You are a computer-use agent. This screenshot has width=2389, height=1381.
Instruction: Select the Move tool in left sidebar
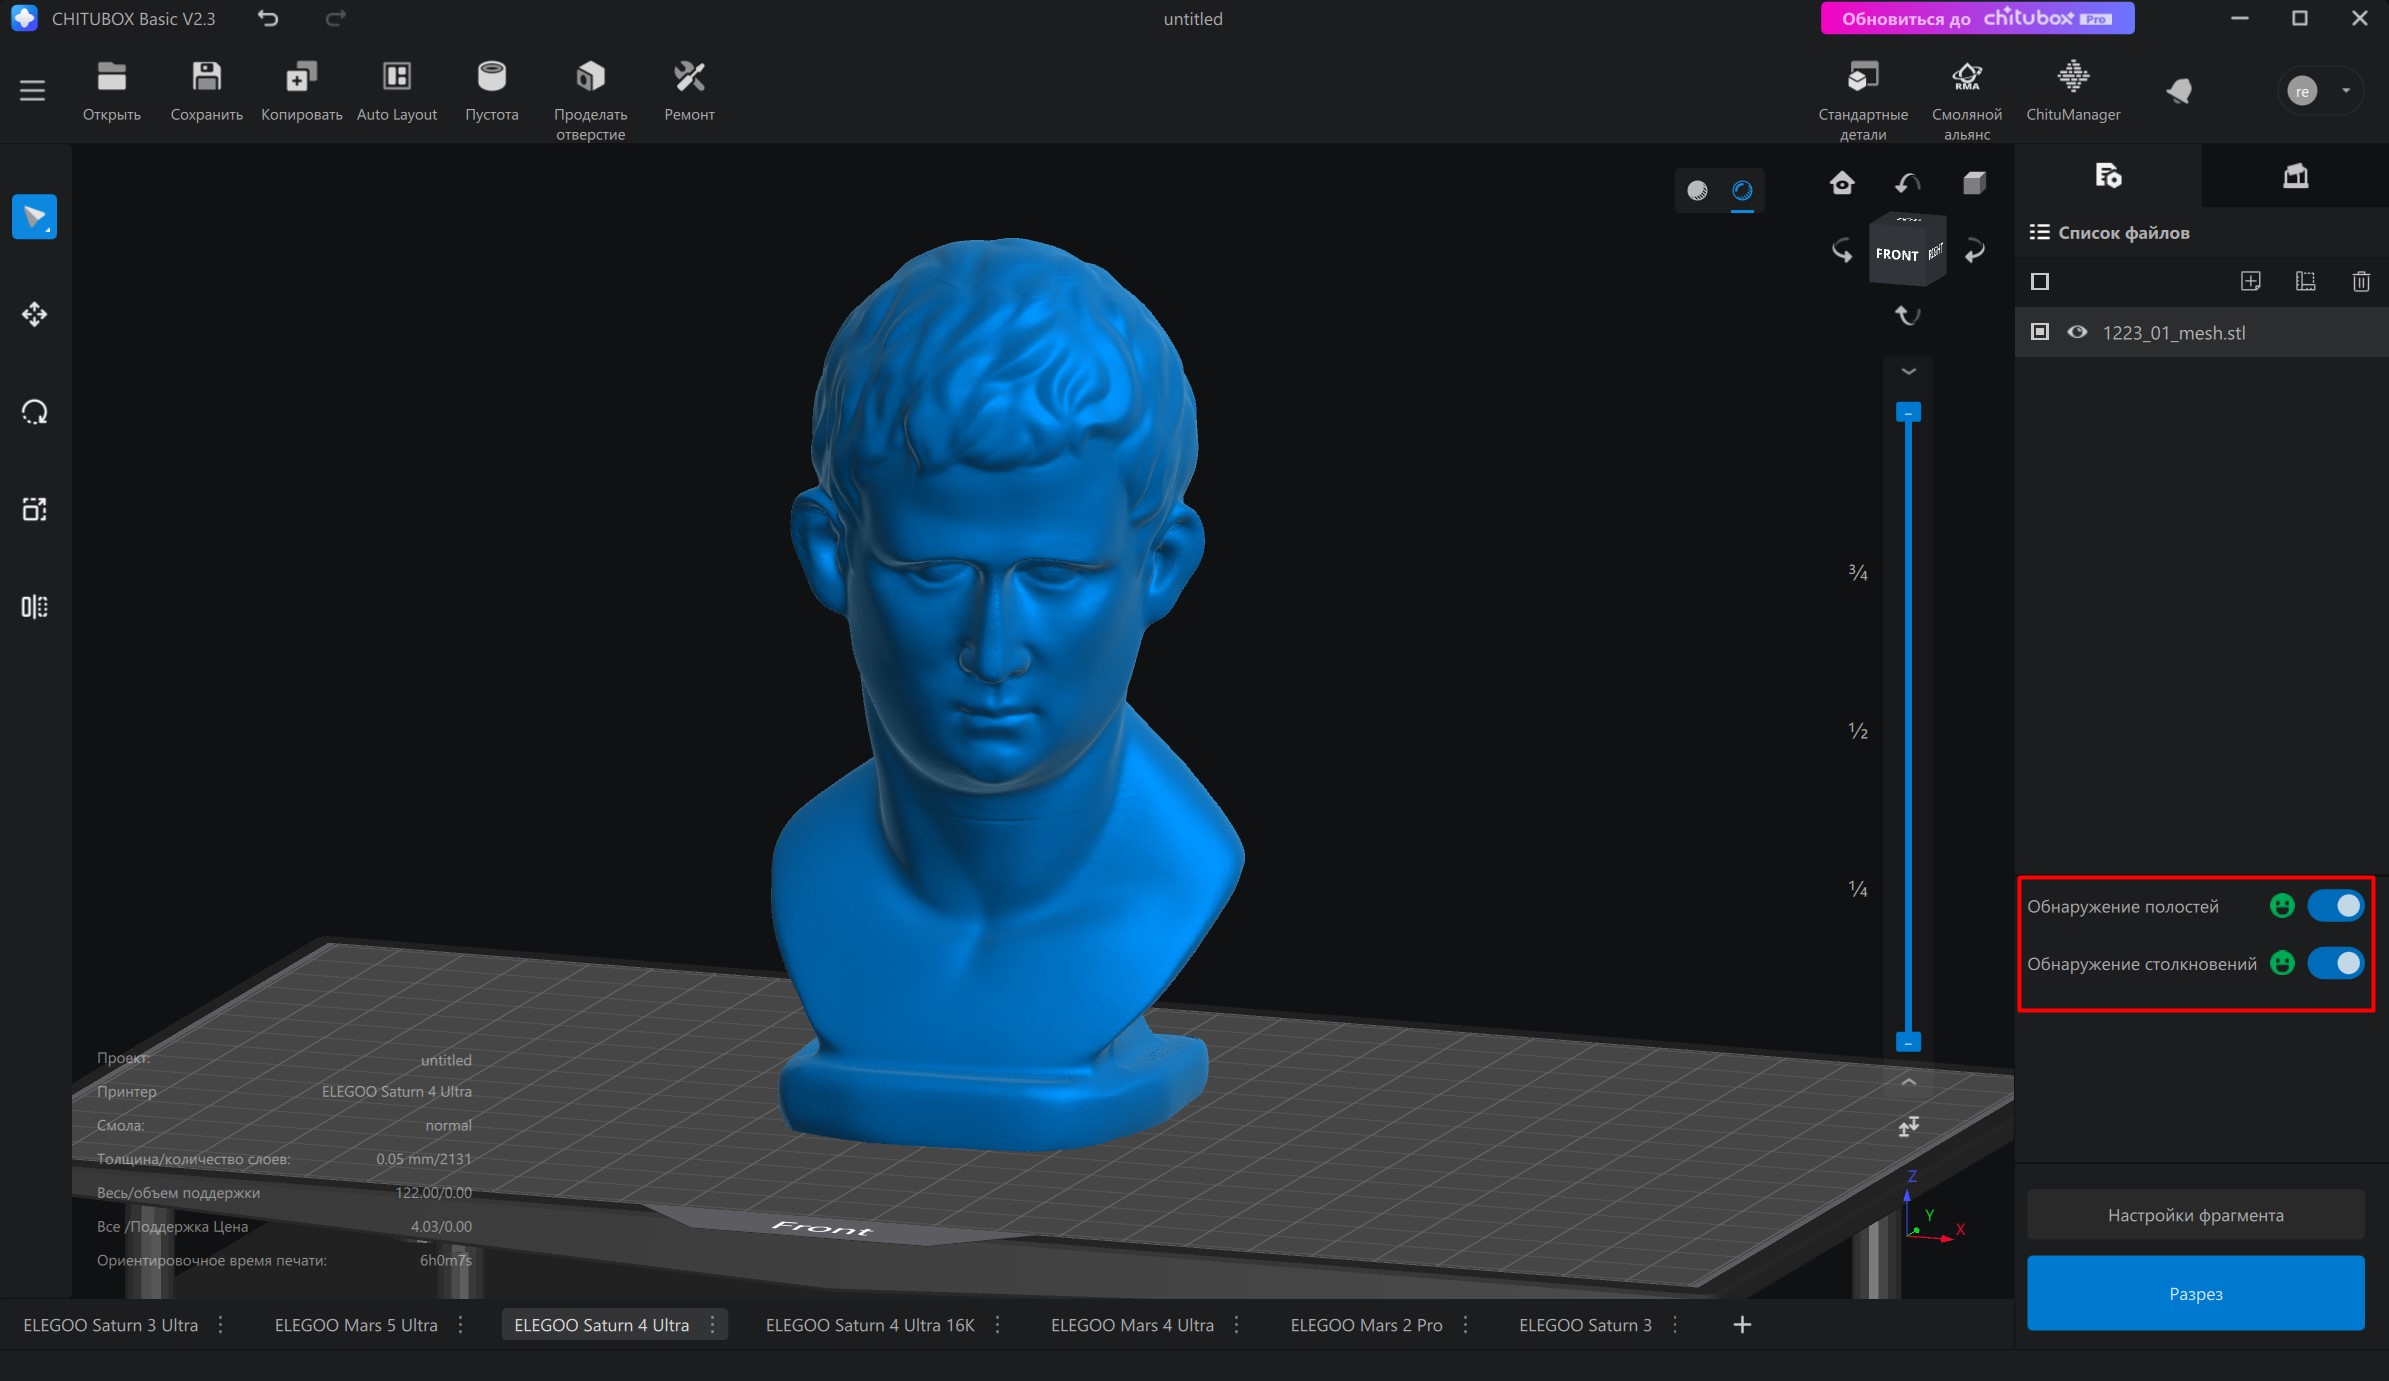[34, 315]
